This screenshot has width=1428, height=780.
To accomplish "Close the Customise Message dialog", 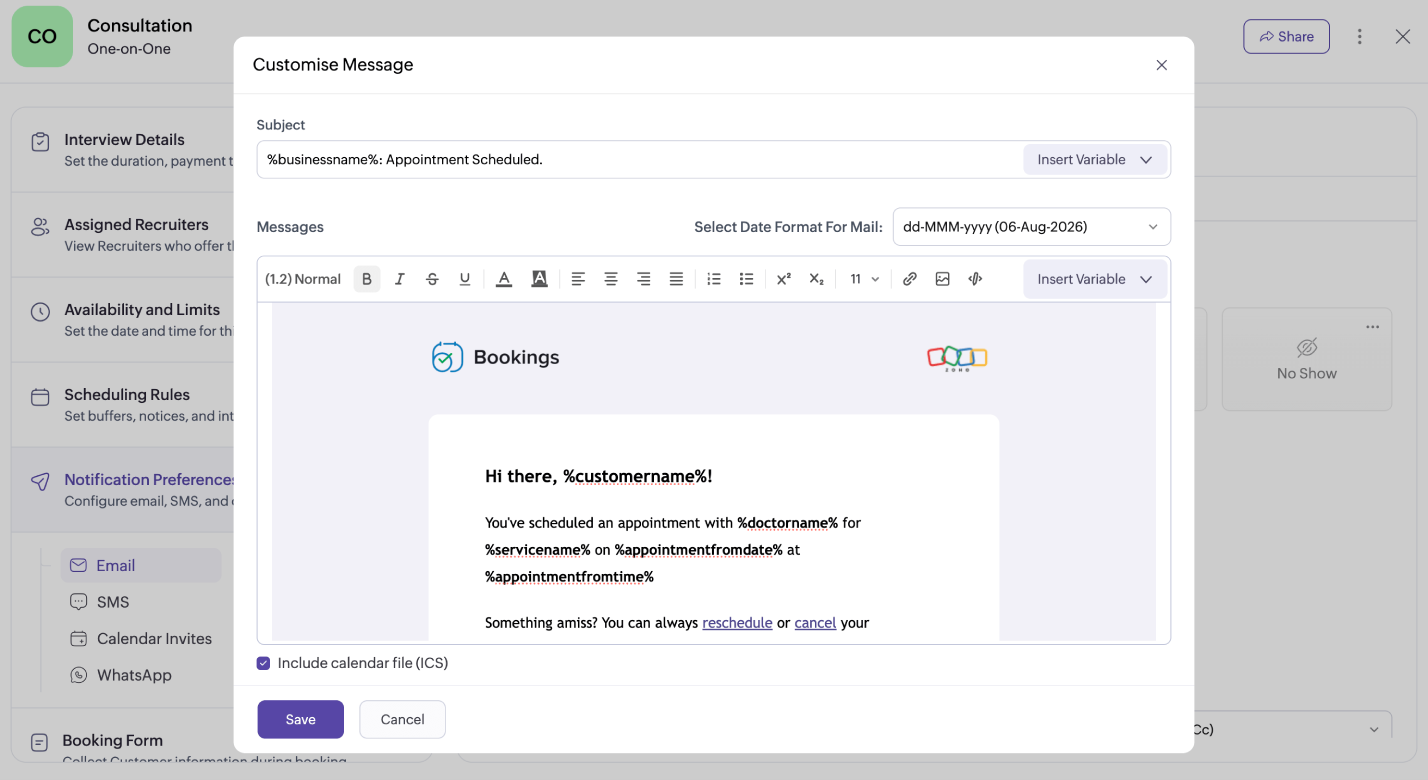I will (x=1162, y=65).
